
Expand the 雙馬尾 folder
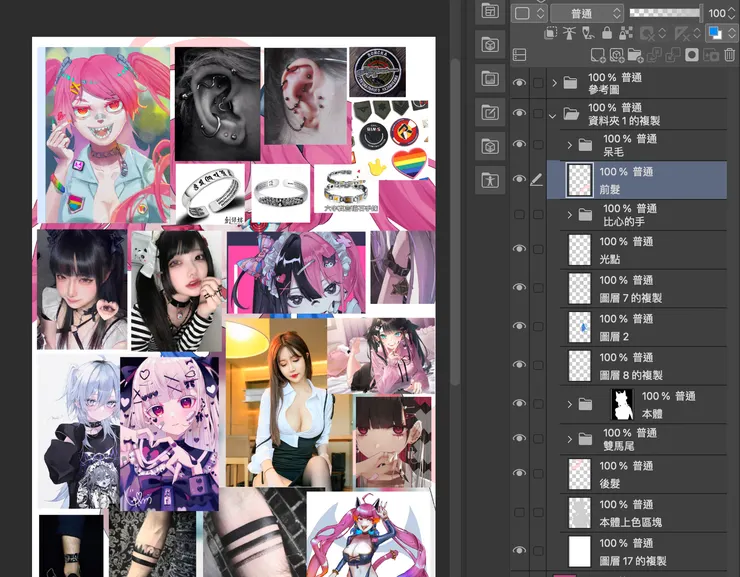click(x=570, y=439)
